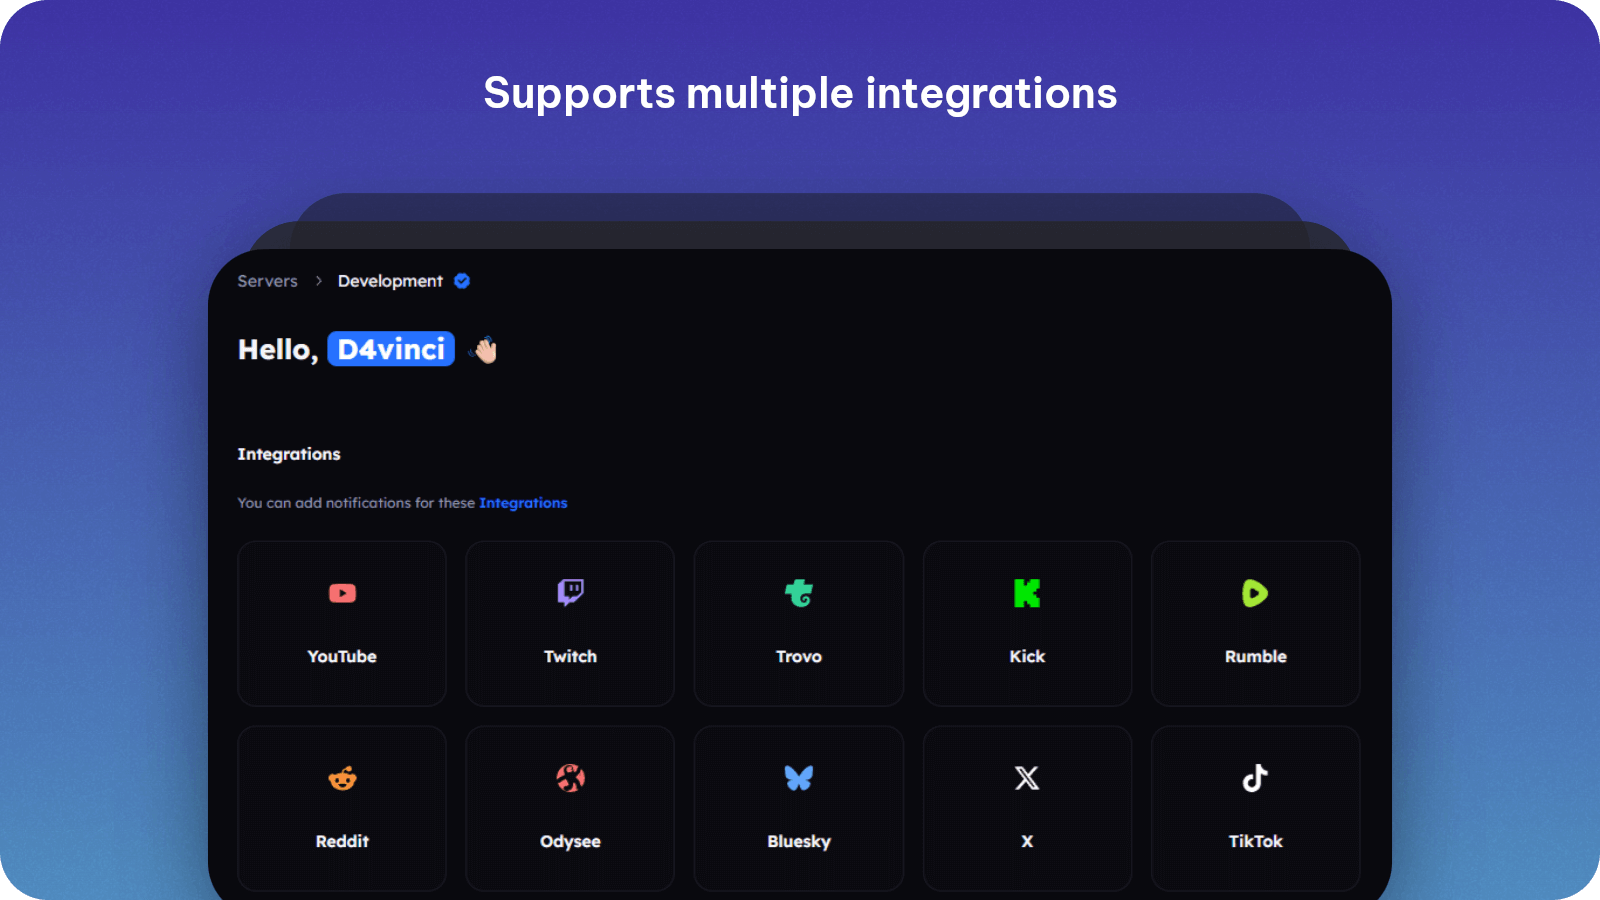Select the YouTube integration icon
1600x900 pixels.
click(x=342, y=593)
